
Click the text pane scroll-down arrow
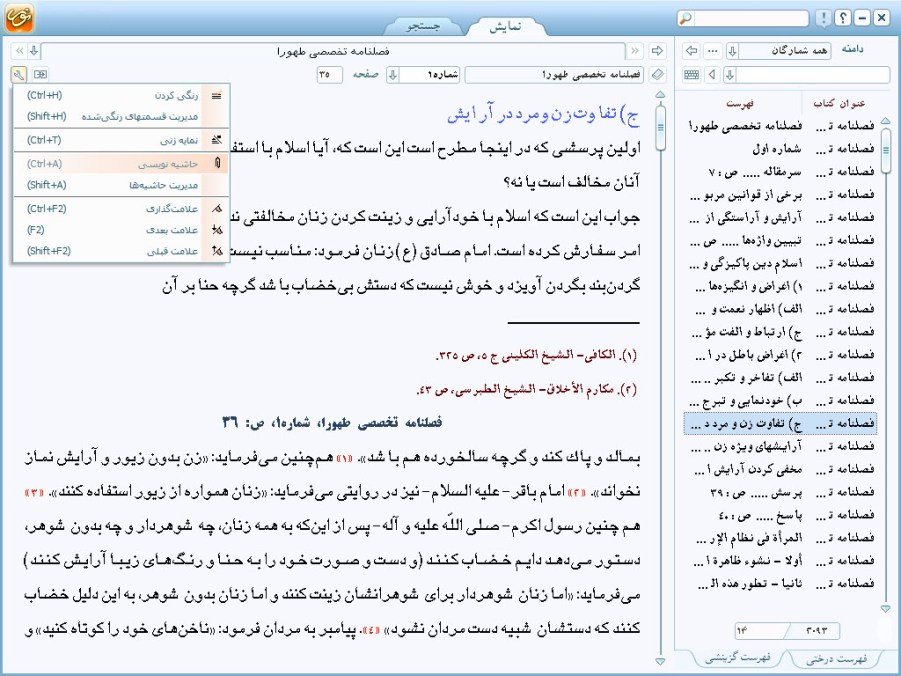(660, 662)
